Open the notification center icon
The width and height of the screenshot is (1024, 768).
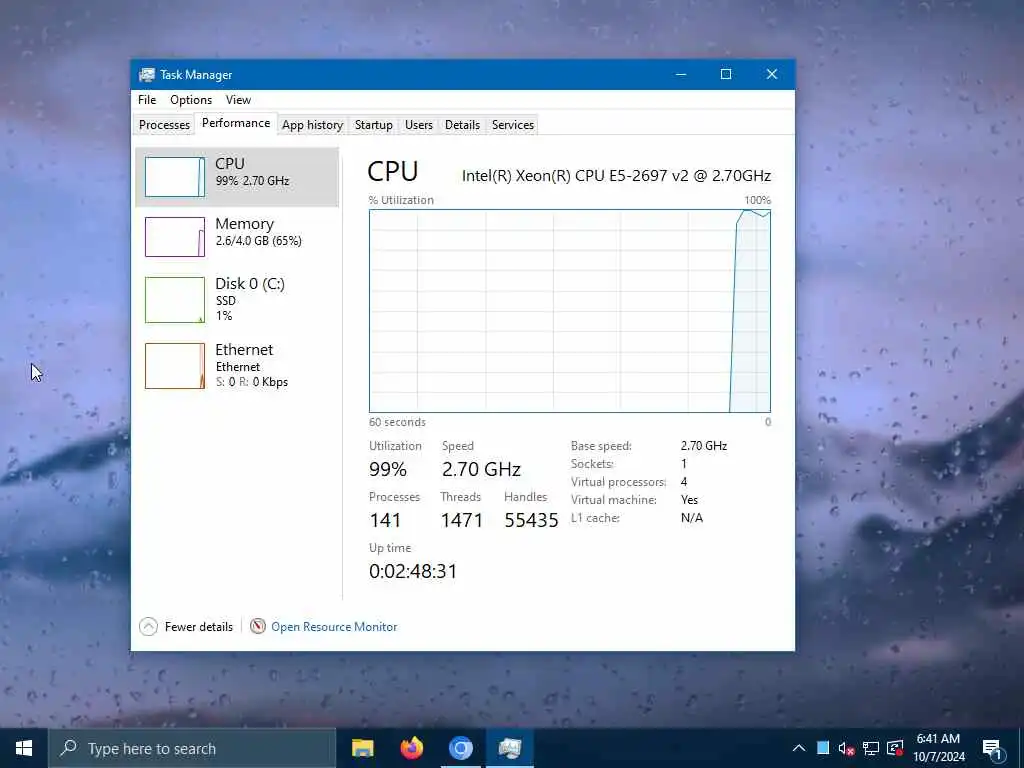993,748
